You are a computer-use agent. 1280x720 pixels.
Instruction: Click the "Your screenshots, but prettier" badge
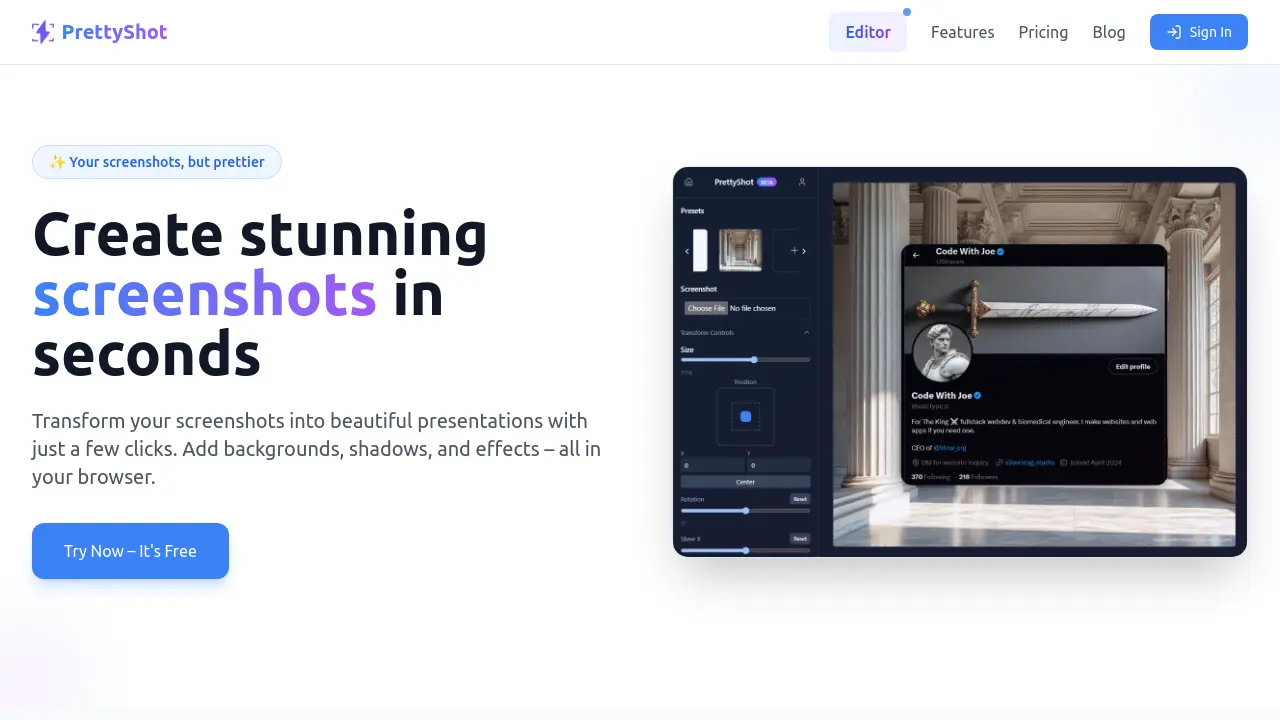pos(157,162)
